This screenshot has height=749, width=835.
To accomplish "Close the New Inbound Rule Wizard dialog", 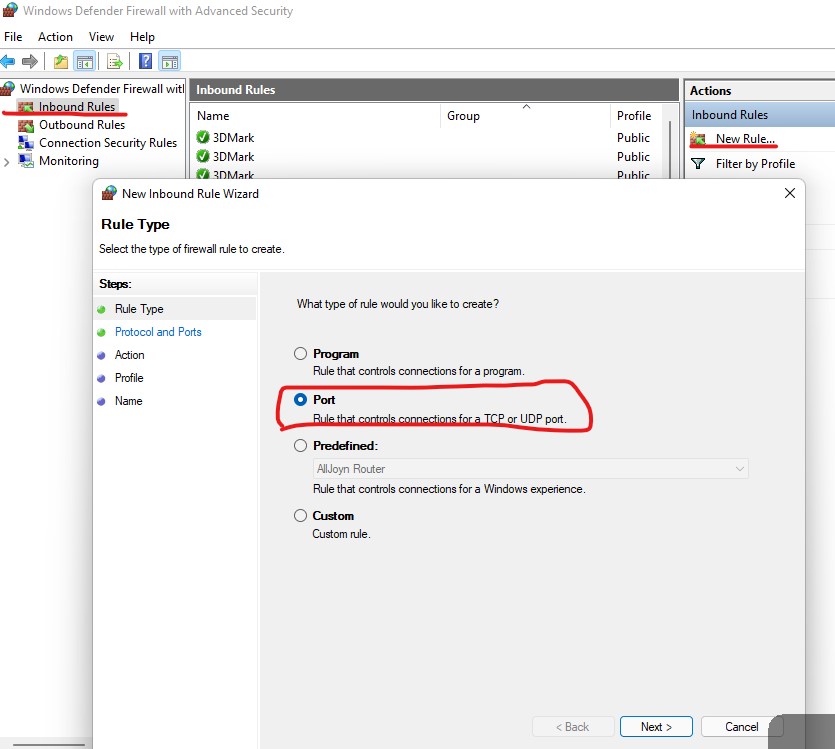I will 790,193.
